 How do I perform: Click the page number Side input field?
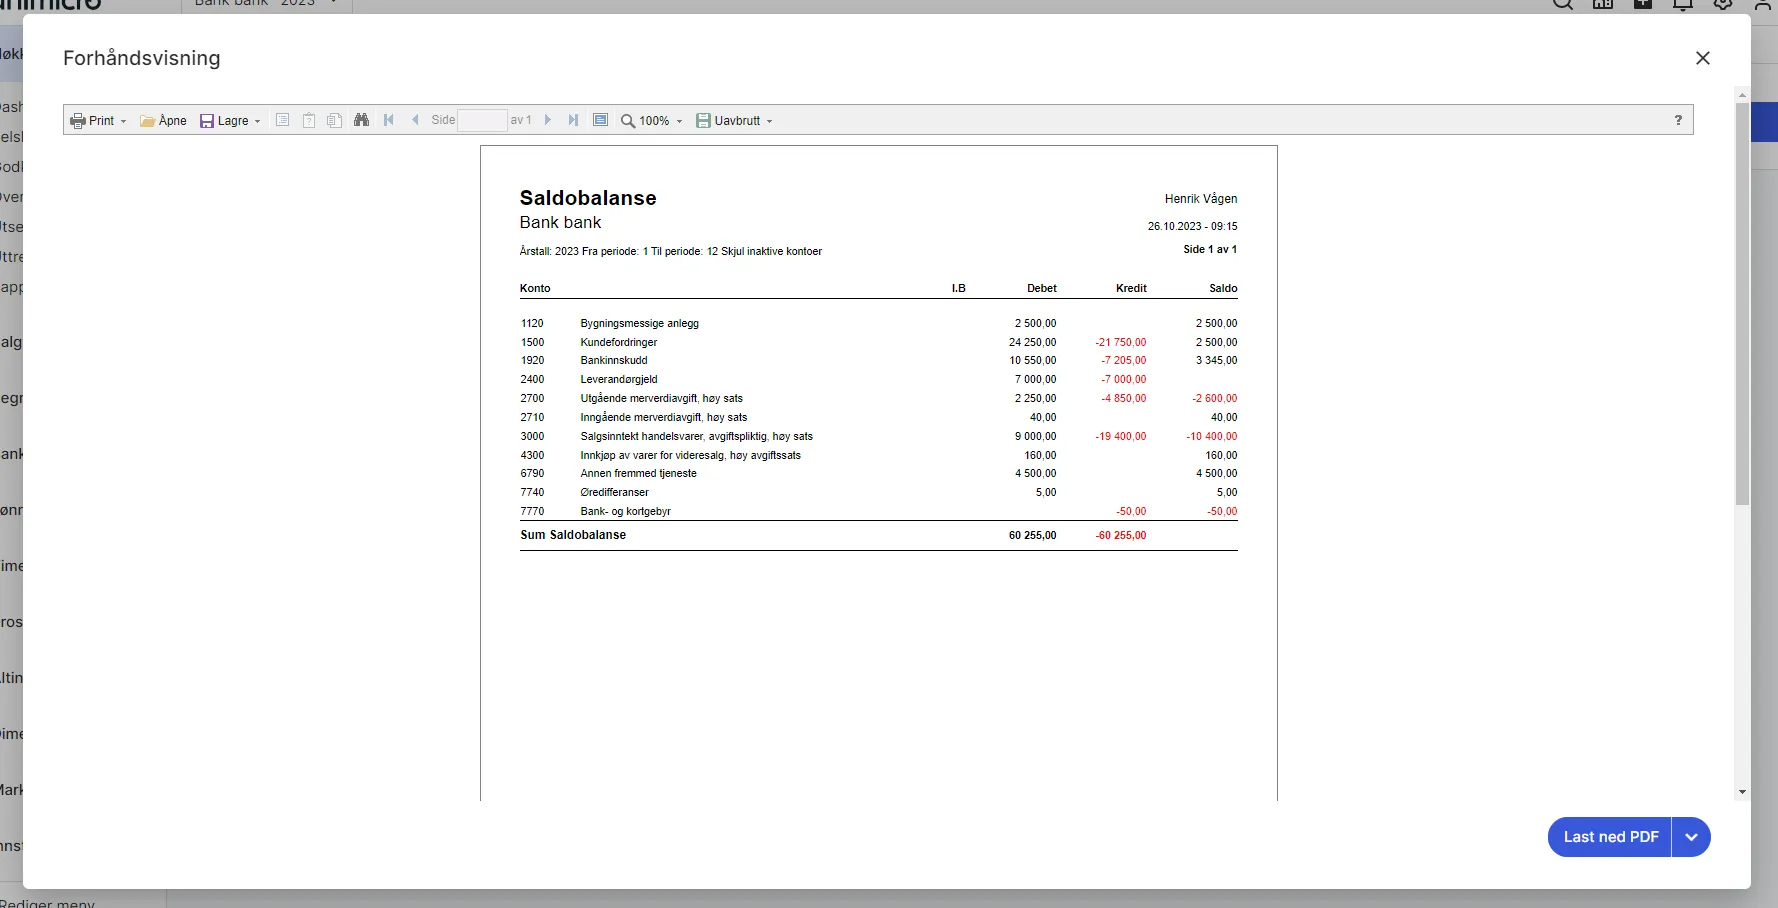tap(482, 121)
